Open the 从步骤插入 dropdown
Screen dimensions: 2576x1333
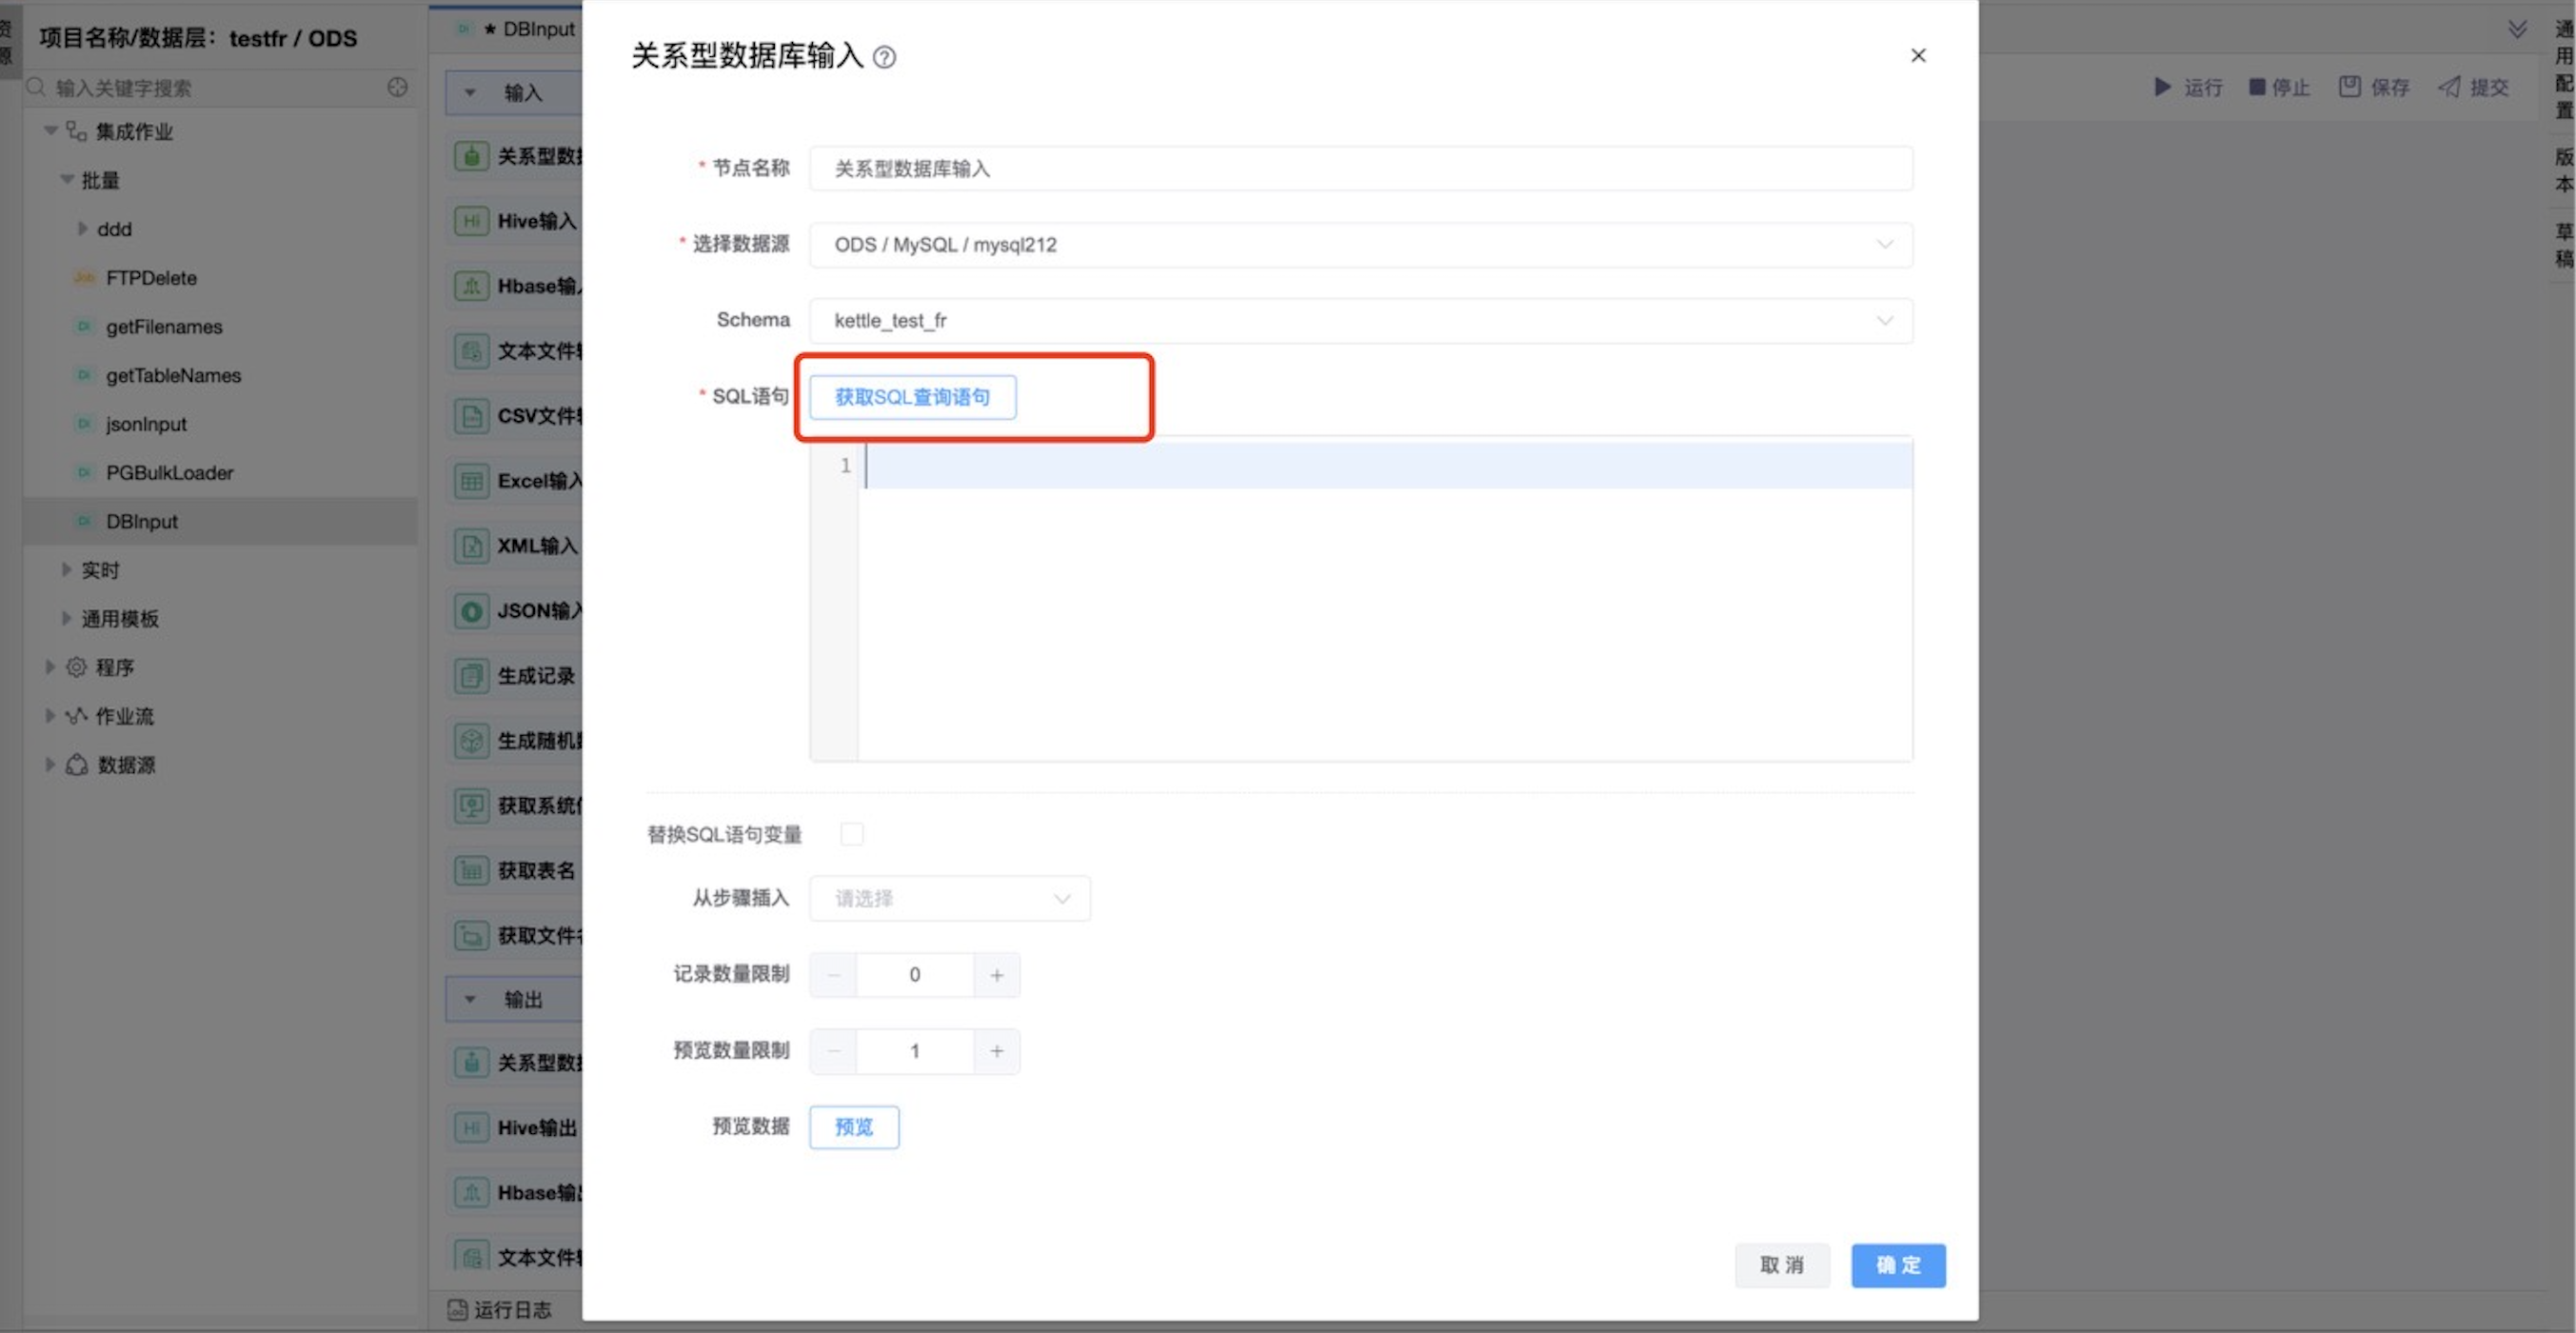(x=949, y=898)
